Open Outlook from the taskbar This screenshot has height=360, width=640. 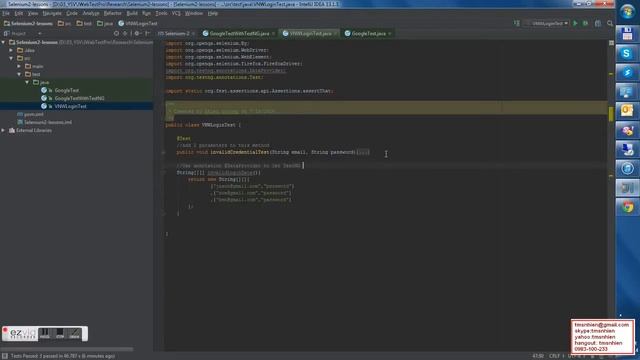[627, 111]
